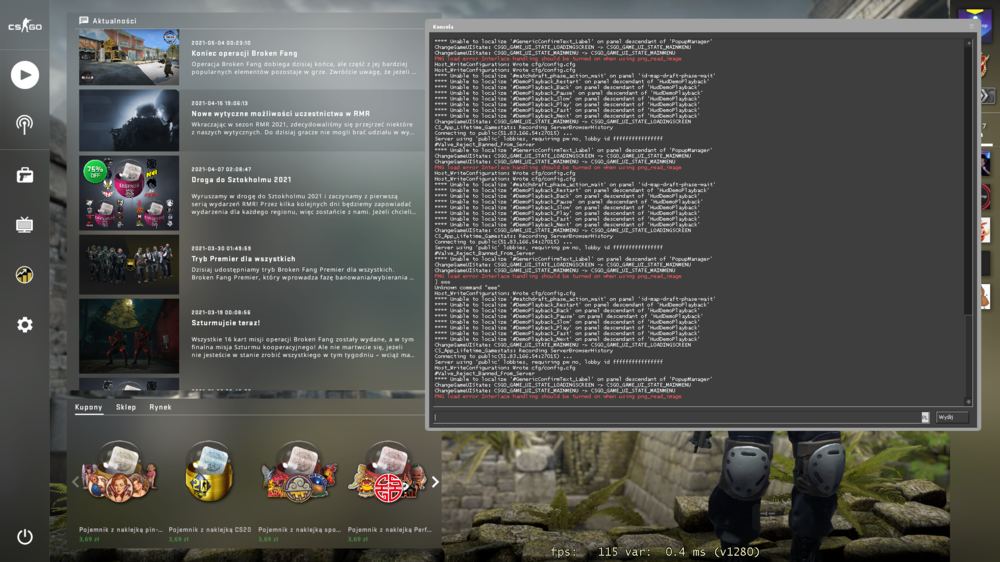This screenshot has height=562, width=1000.
Task: Show previous coupons with left arrow
Action: 75,482
